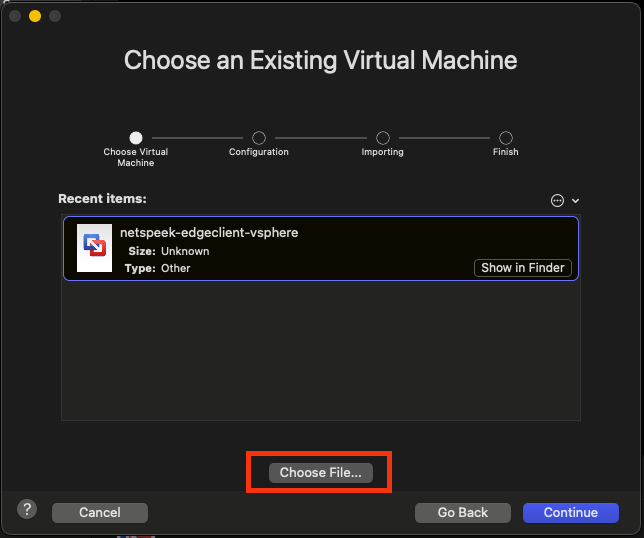
Task: Click the Finish step circle
Action: coord(506,138)
